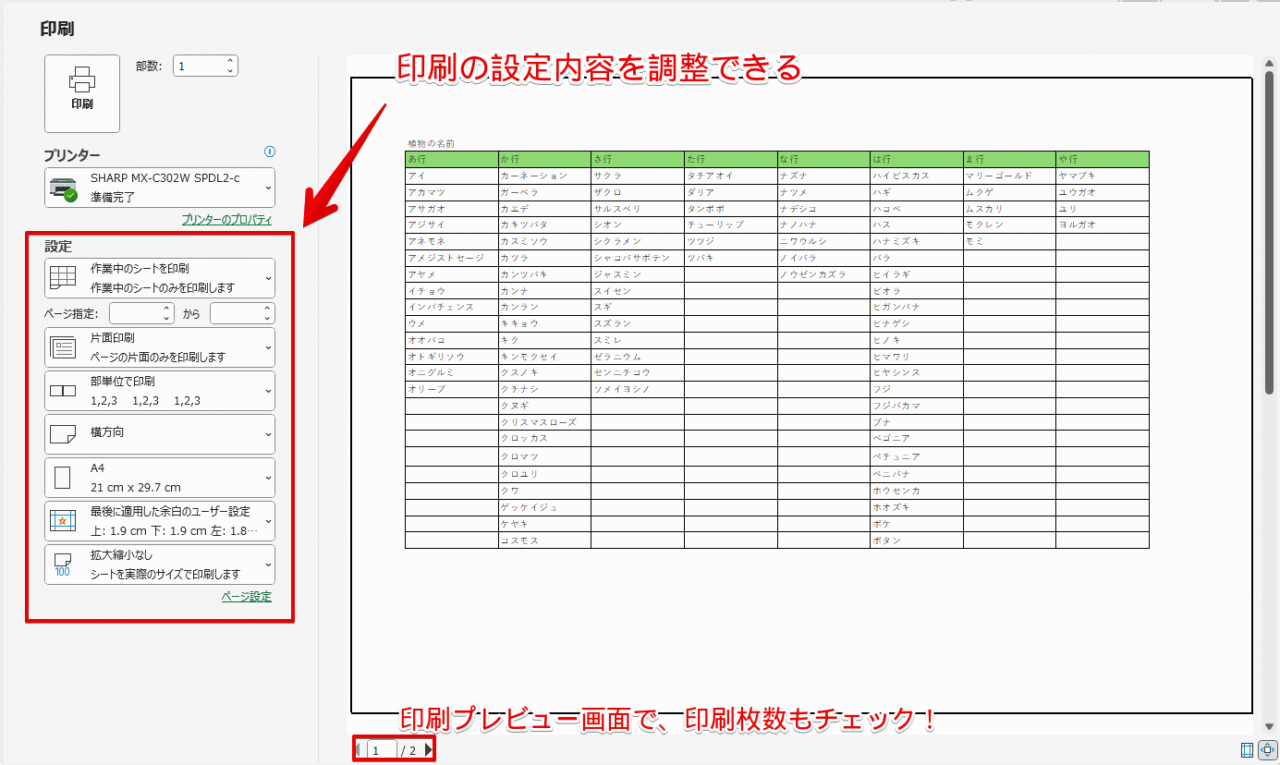Open page setup via the ページ設定 link
The width and height of the screenshot is (1280, 765).
[246, 595]
